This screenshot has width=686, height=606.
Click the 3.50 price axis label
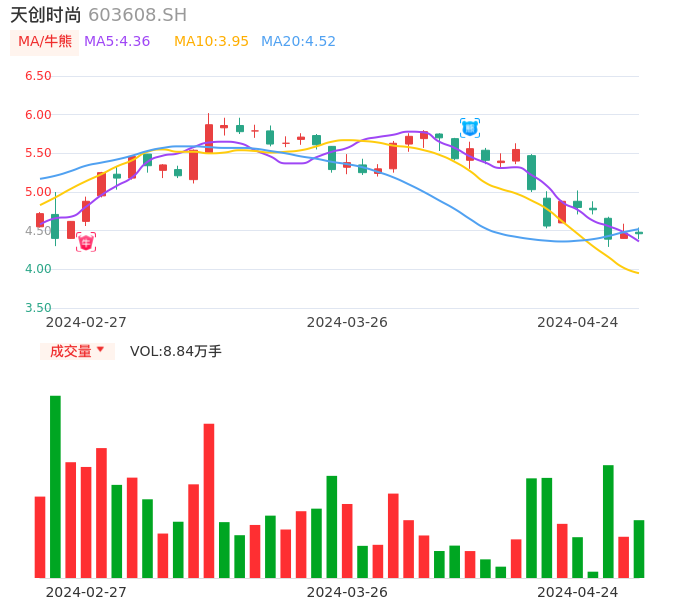click(38, 308)
